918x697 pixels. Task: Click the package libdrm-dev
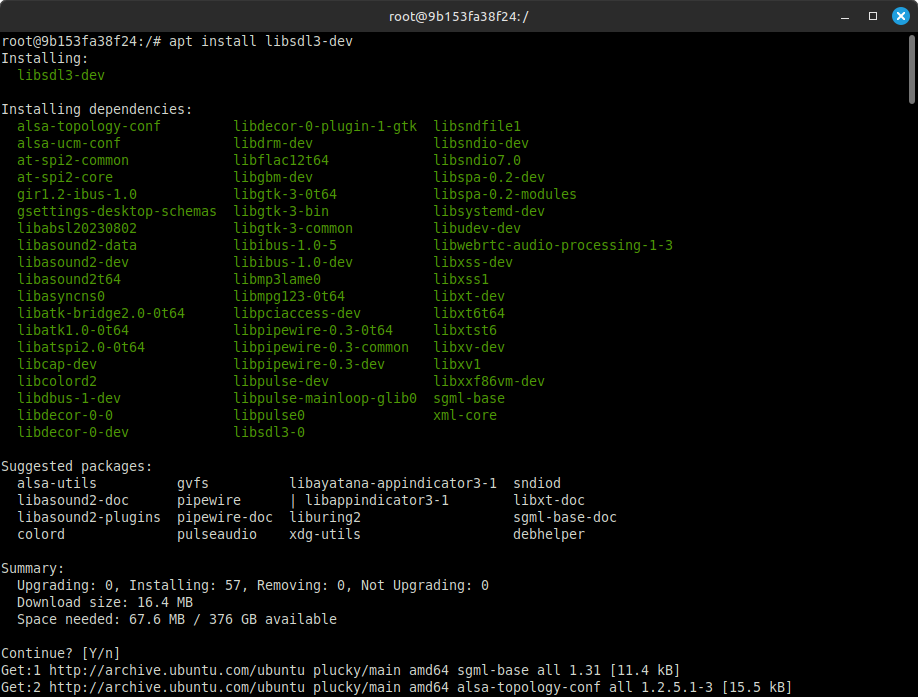coord(273,143)
